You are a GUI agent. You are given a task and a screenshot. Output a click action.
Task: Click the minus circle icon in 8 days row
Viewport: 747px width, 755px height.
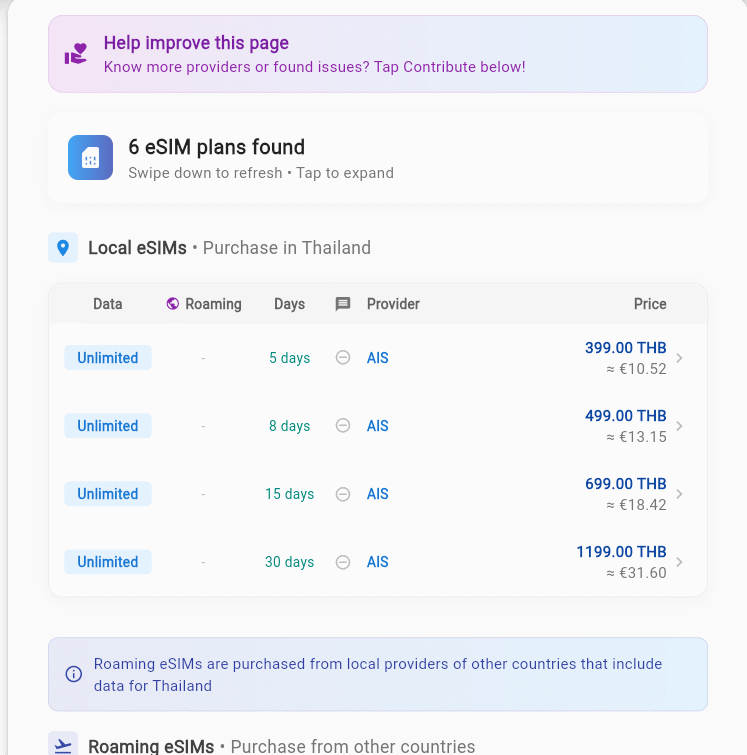343,426
